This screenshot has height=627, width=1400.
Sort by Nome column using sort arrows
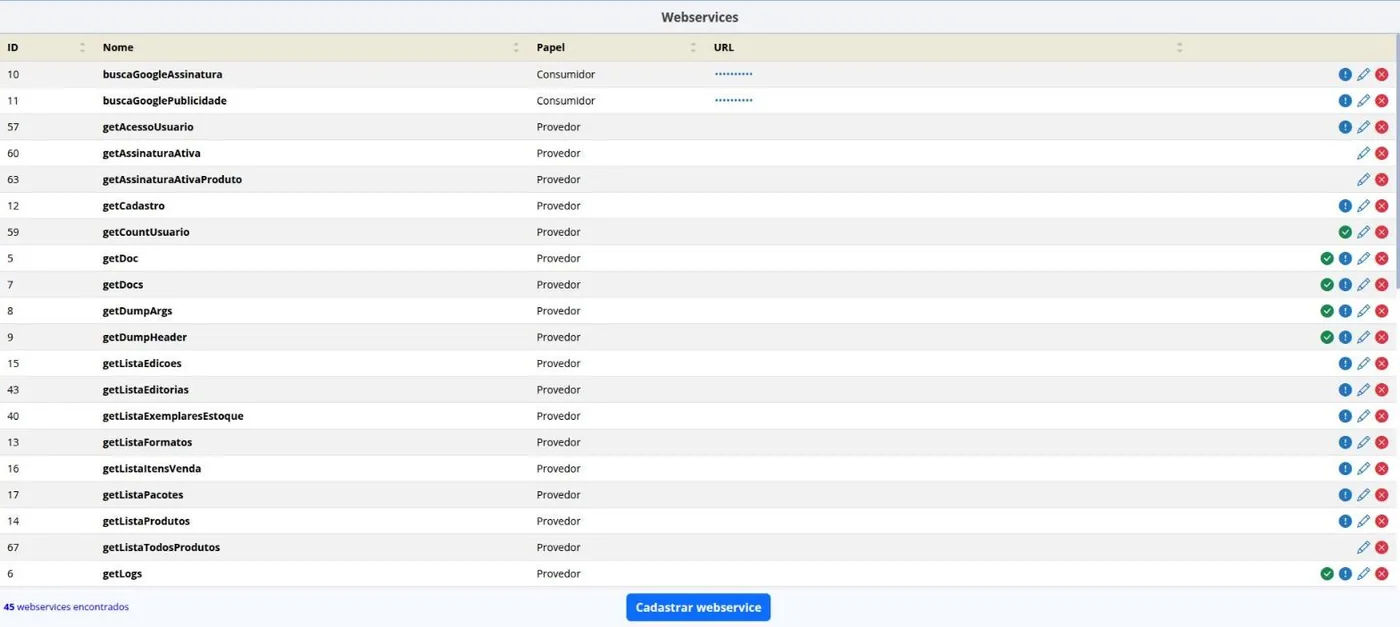tap(516, 47)
